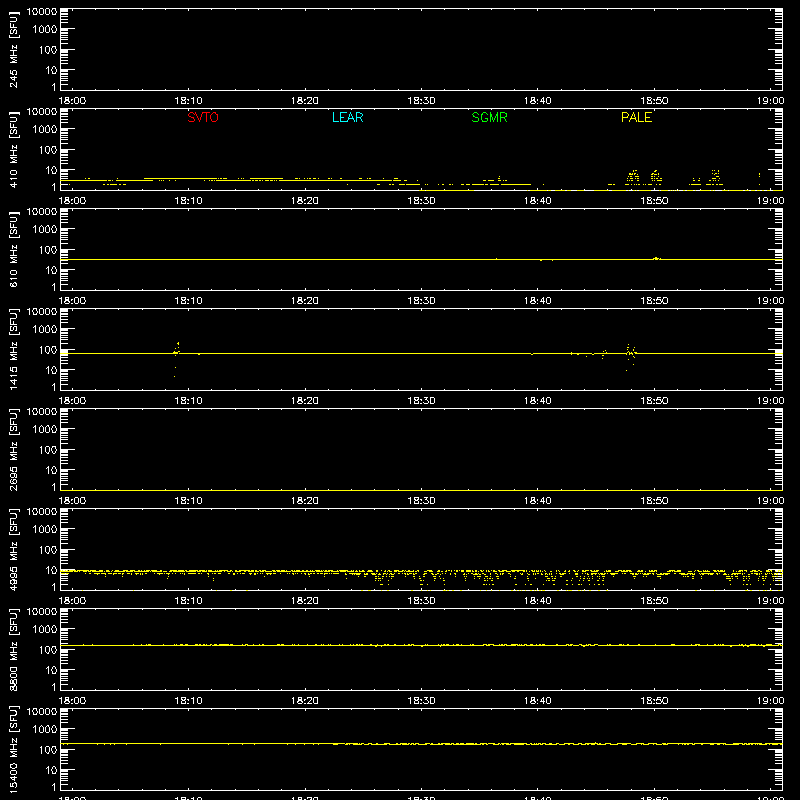Click the 1000 tick of the 2695 MHz panel
800x800 pixels.
[44, 430]
